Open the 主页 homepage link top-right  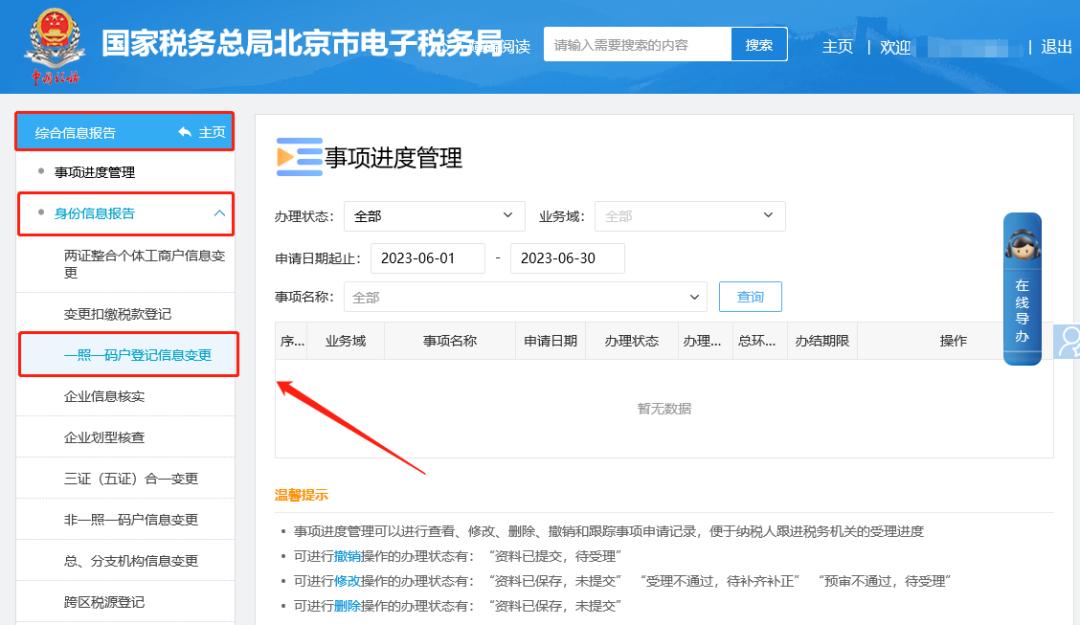(837, 47)
